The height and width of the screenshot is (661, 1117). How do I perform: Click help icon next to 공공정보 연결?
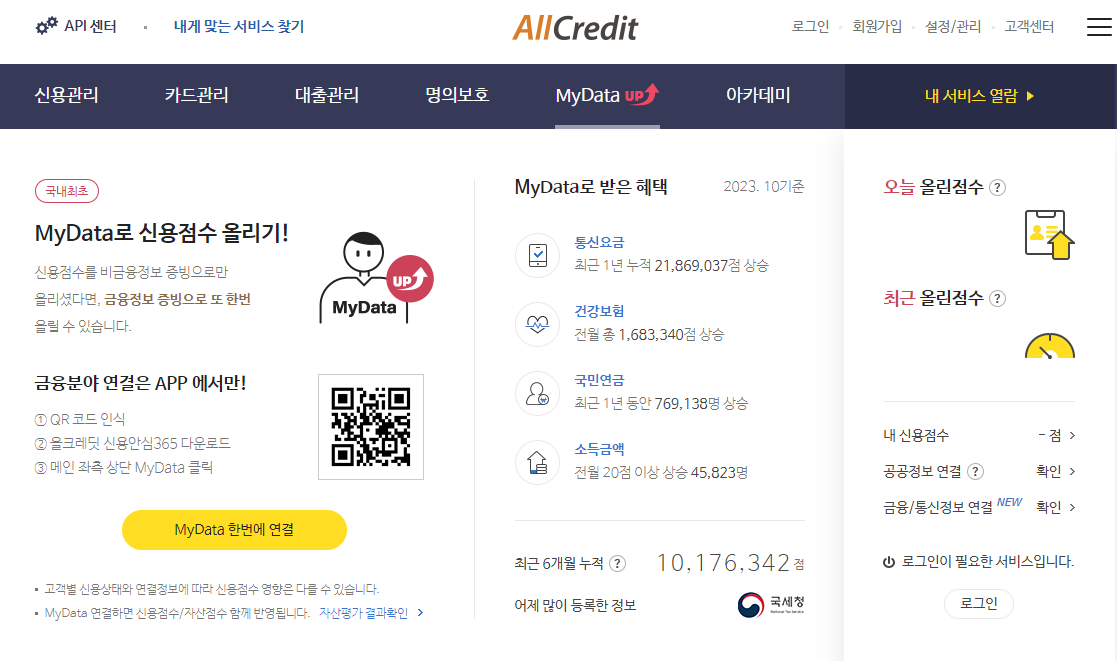(x=976, y=472)
